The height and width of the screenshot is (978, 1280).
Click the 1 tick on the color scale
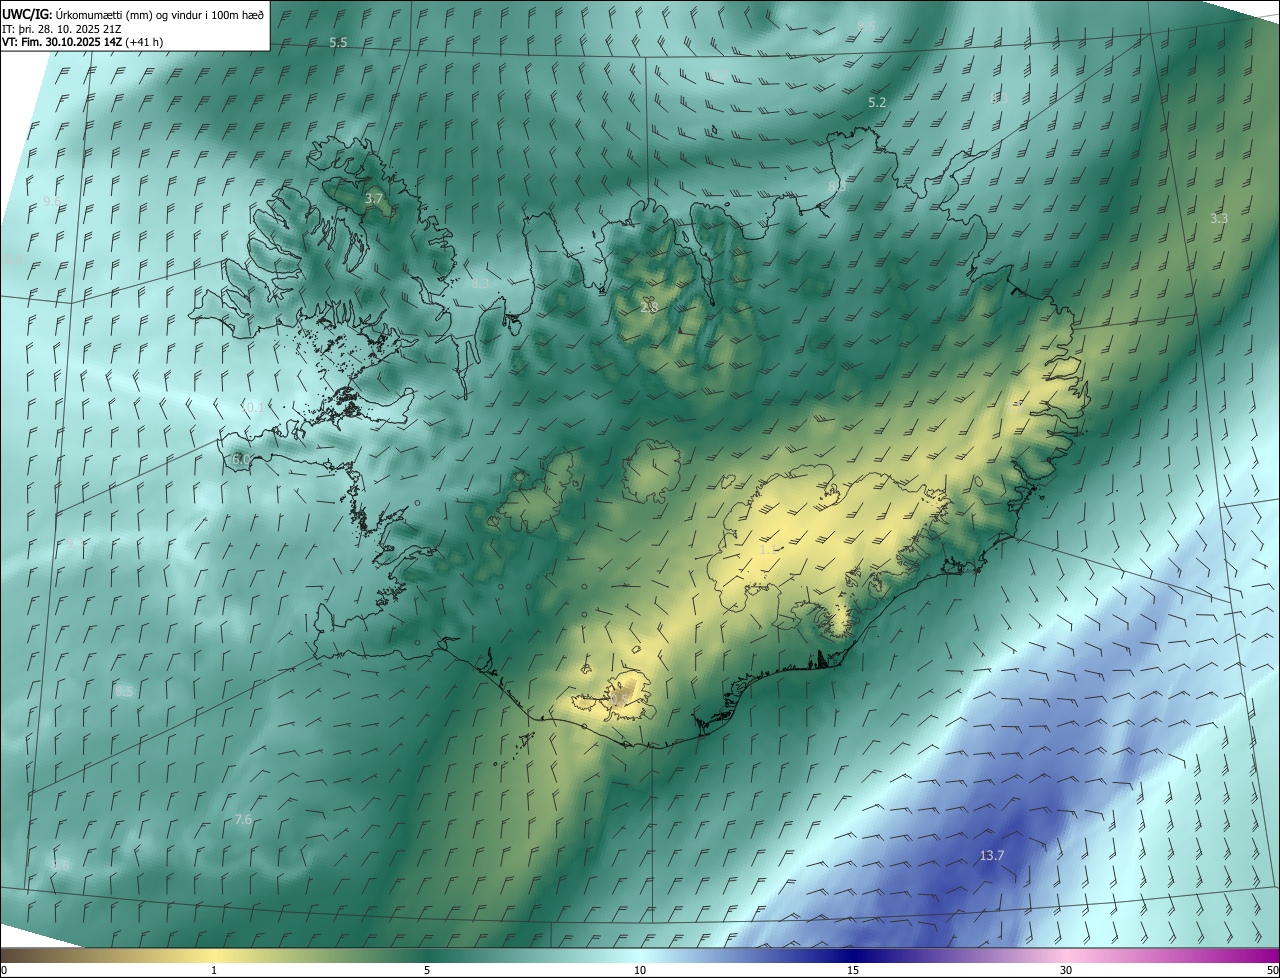coord(214,970)
